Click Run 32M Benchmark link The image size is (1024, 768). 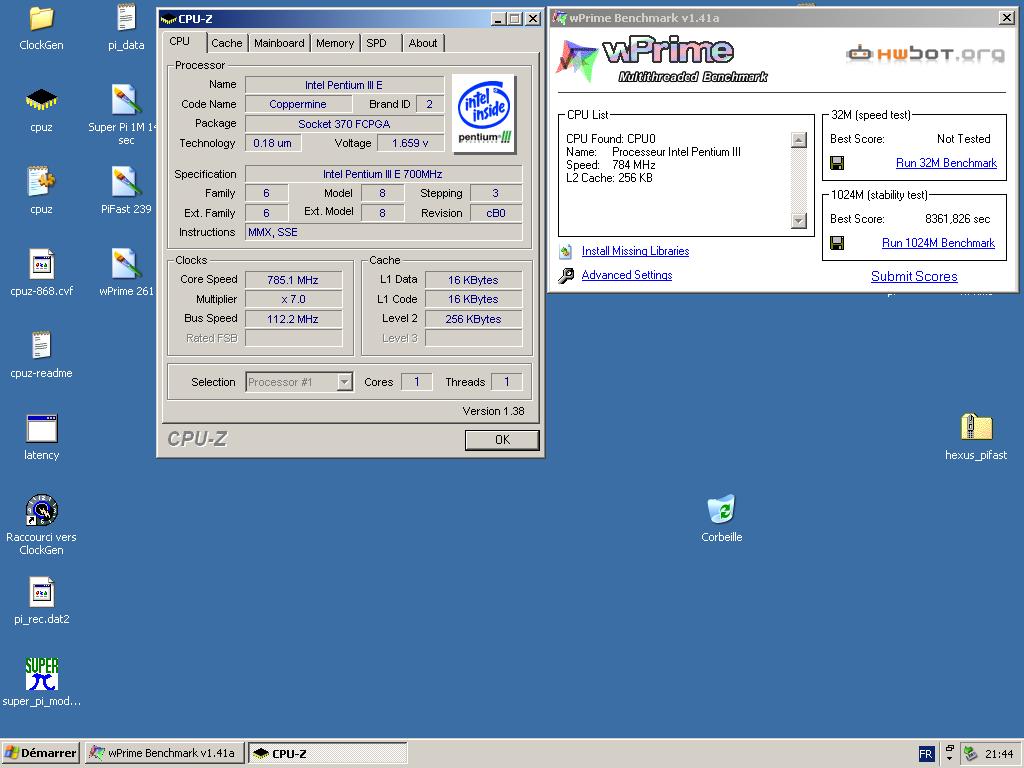tap(946, 163)
